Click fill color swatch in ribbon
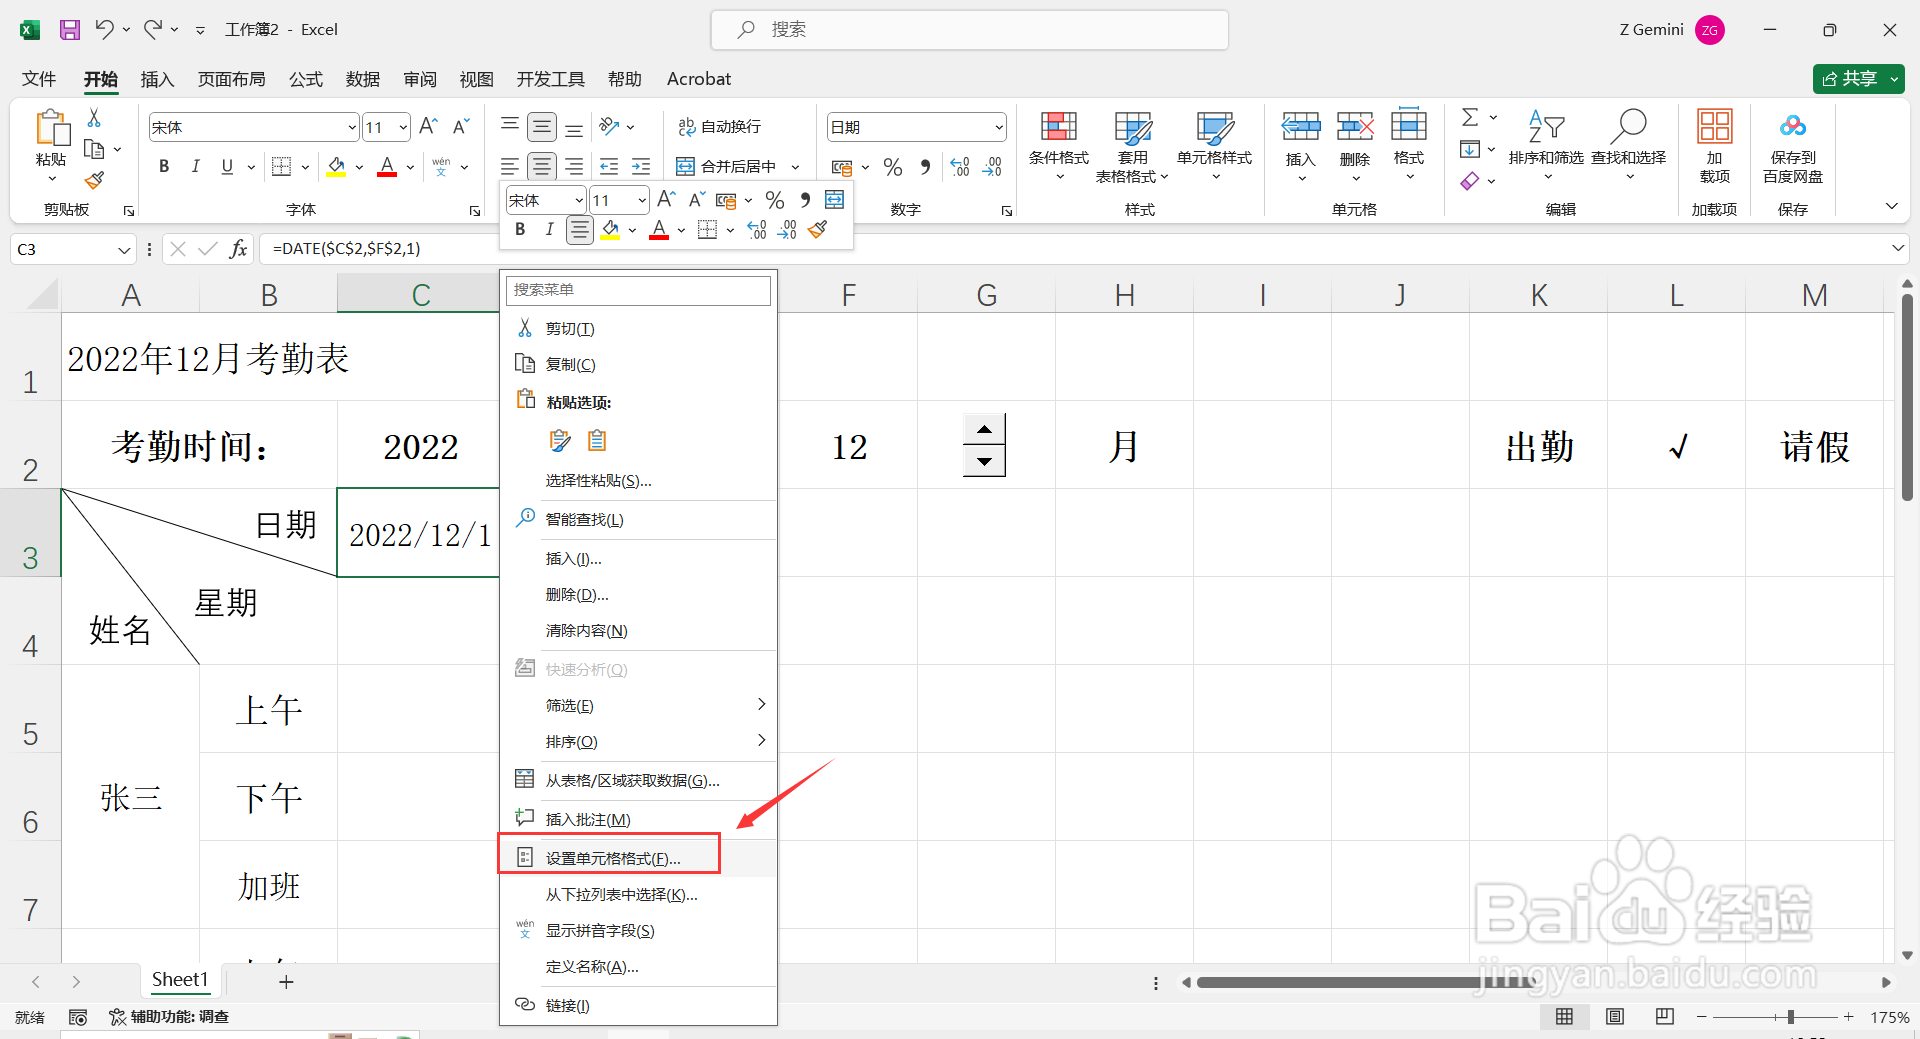The height and width of the screenshot is (1039, 1920). point(336,167)
